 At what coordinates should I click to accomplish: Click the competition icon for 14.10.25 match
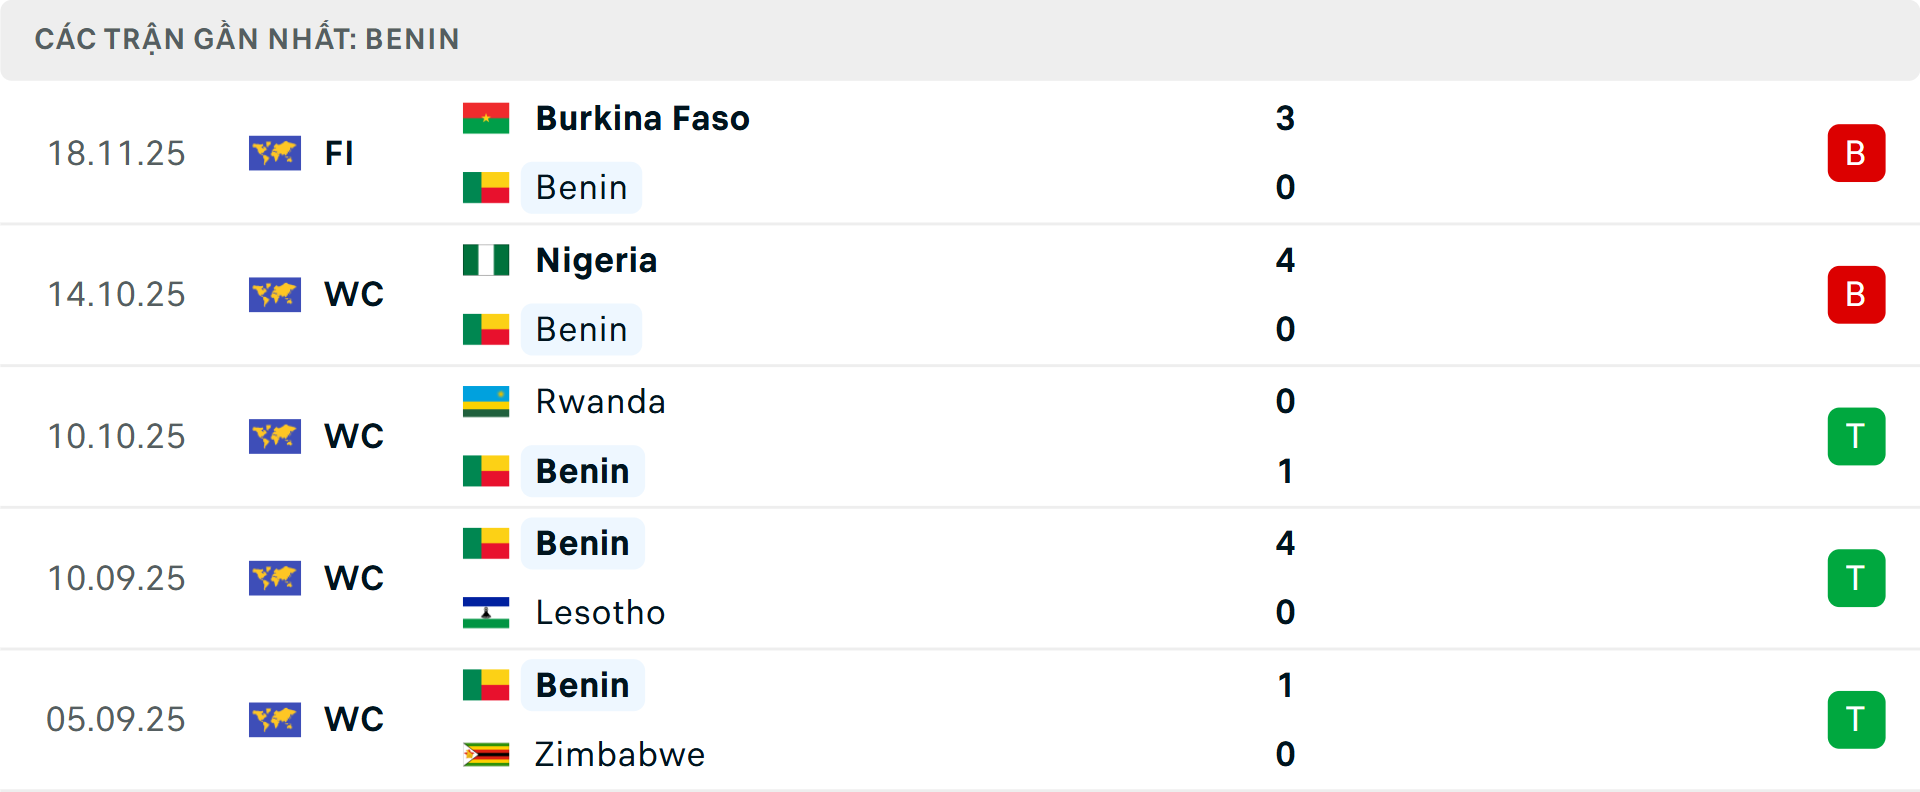point(275,294)
